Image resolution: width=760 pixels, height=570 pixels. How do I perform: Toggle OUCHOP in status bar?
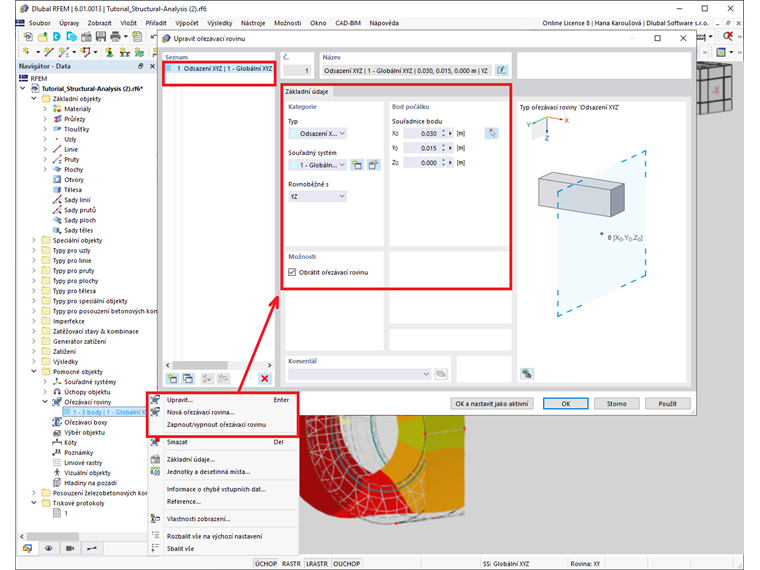[347, 564]
